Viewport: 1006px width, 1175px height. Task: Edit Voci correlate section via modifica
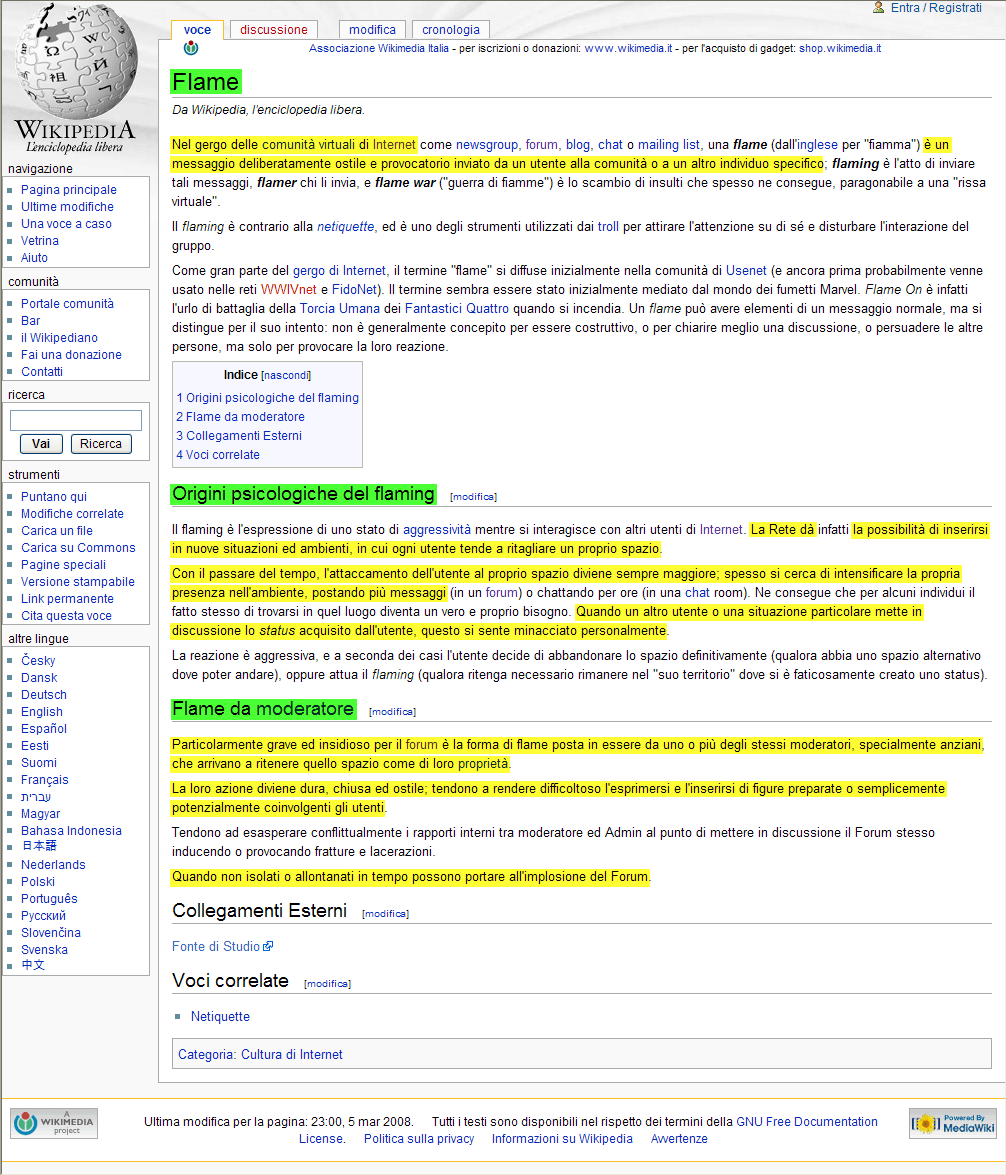[328, 984]
